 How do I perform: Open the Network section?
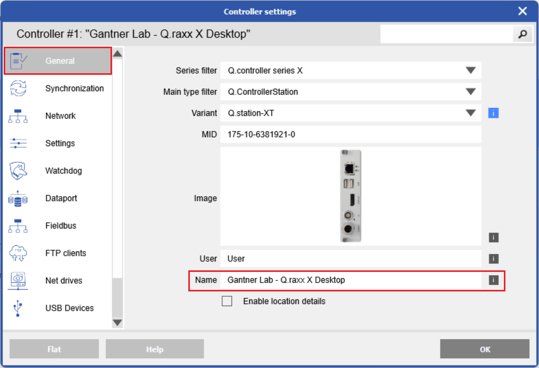(x=58, y=116)
